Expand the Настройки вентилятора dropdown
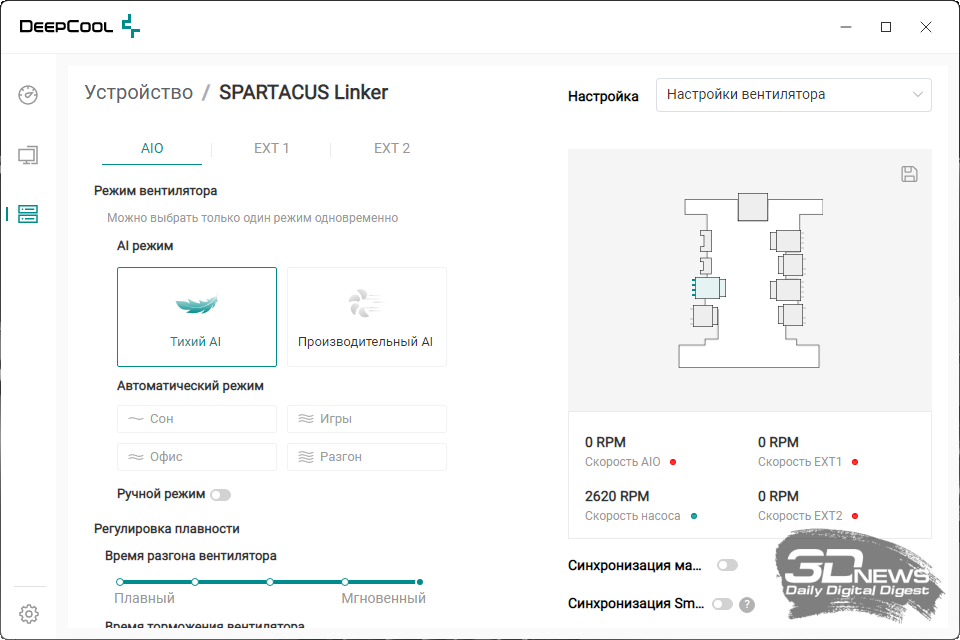The width and height of the screenshot is (960, 640). coord(794,95)
